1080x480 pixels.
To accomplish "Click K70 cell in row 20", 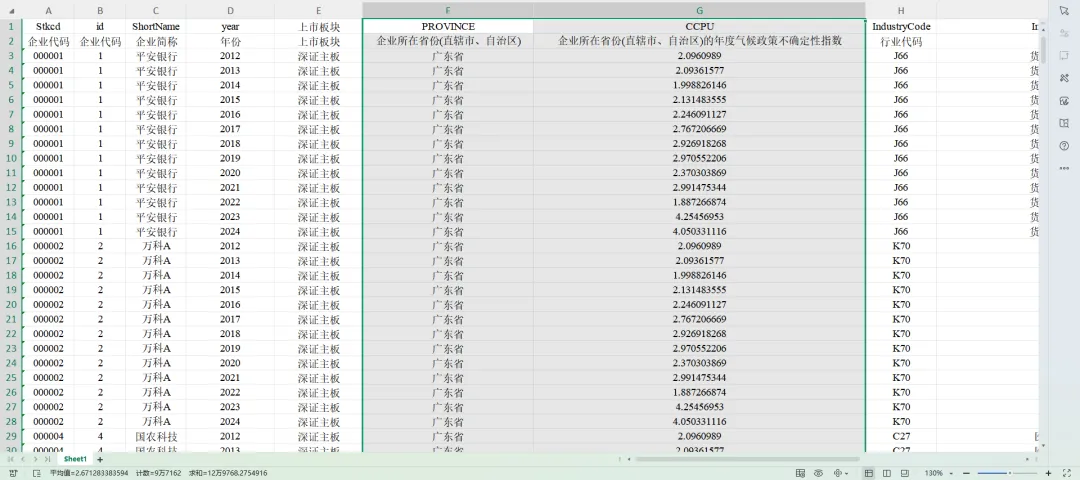I will click(901, 304).
